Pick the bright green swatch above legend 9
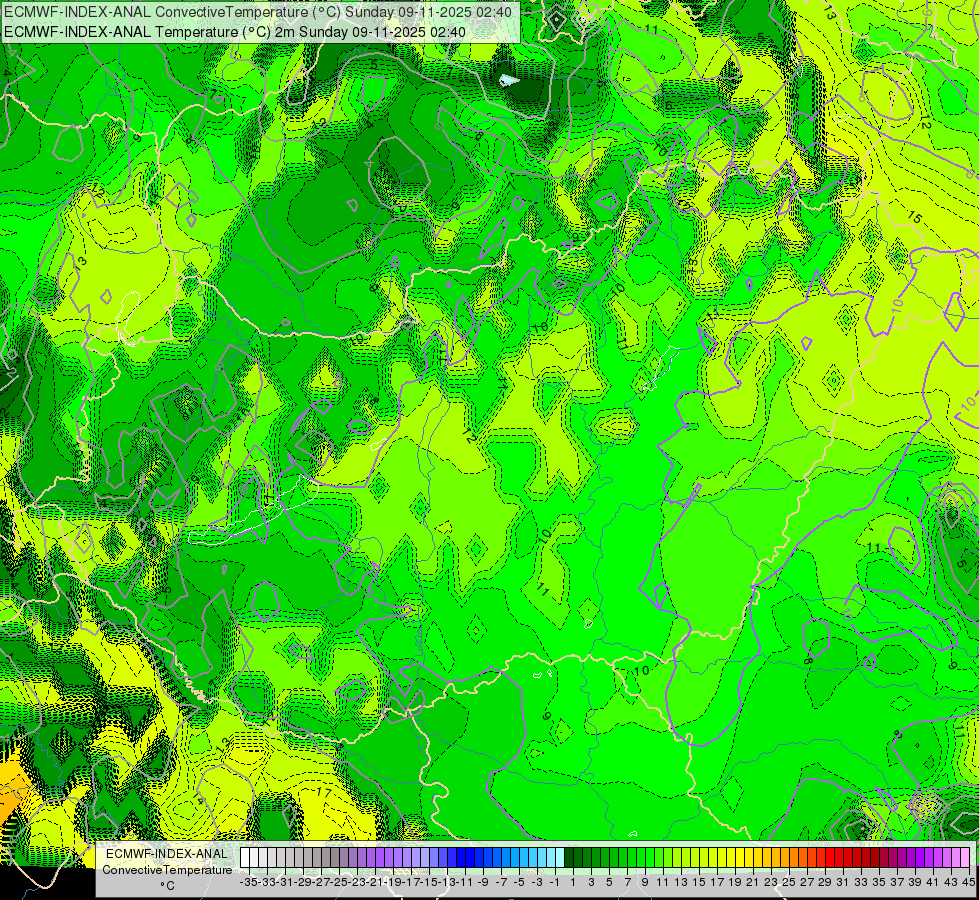The width and height of the screenshot is (979, 900). [643, 858]
